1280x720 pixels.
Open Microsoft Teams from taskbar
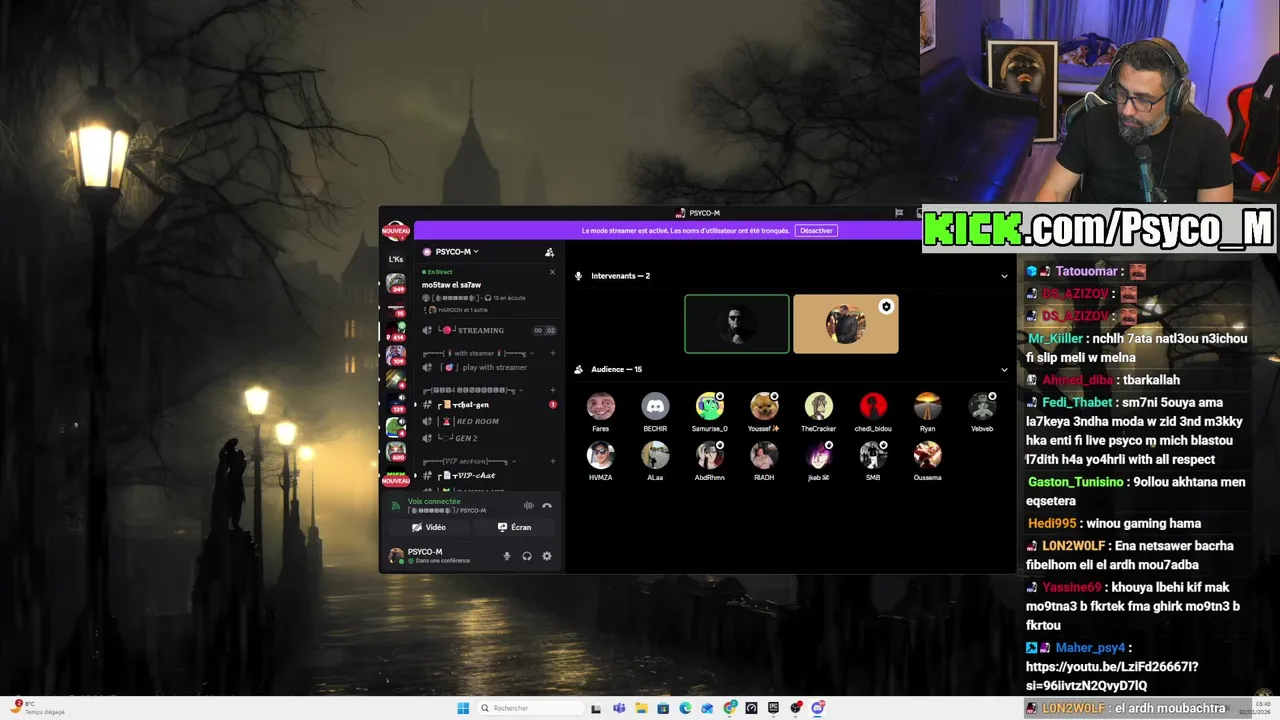point(619,708)
